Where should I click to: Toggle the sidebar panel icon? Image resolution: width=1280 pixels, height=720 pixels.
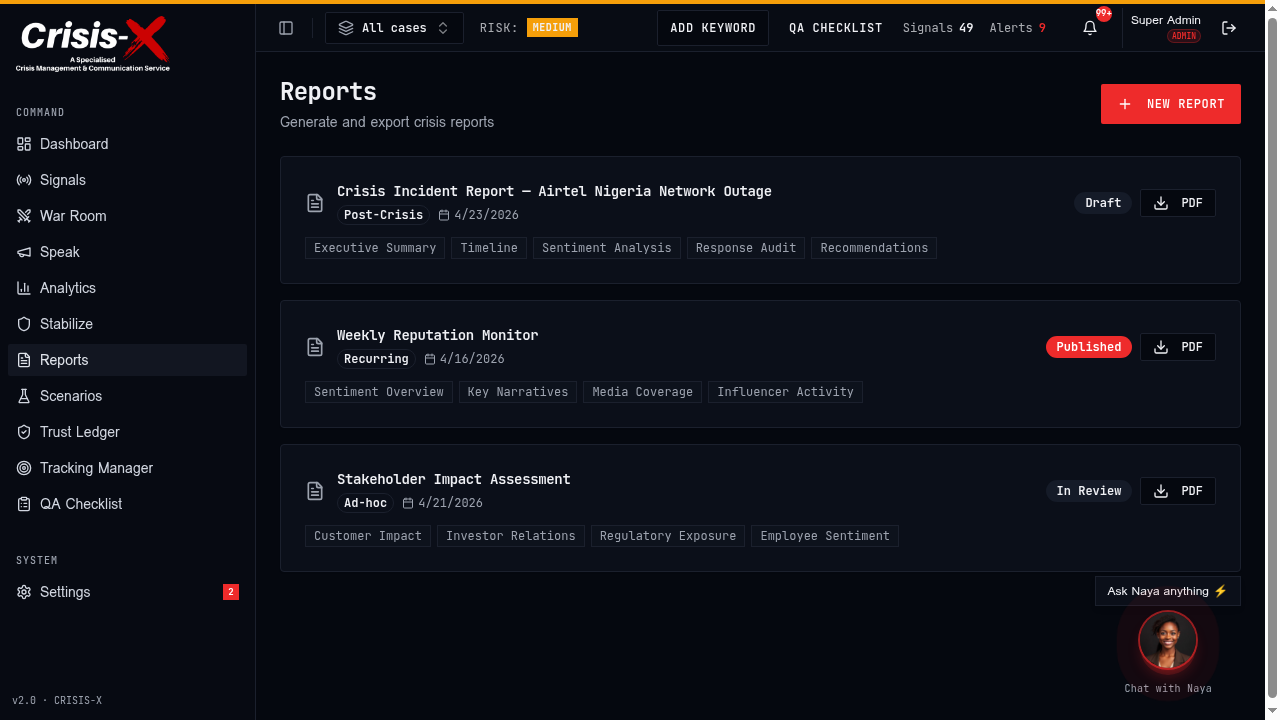(286, 28)
